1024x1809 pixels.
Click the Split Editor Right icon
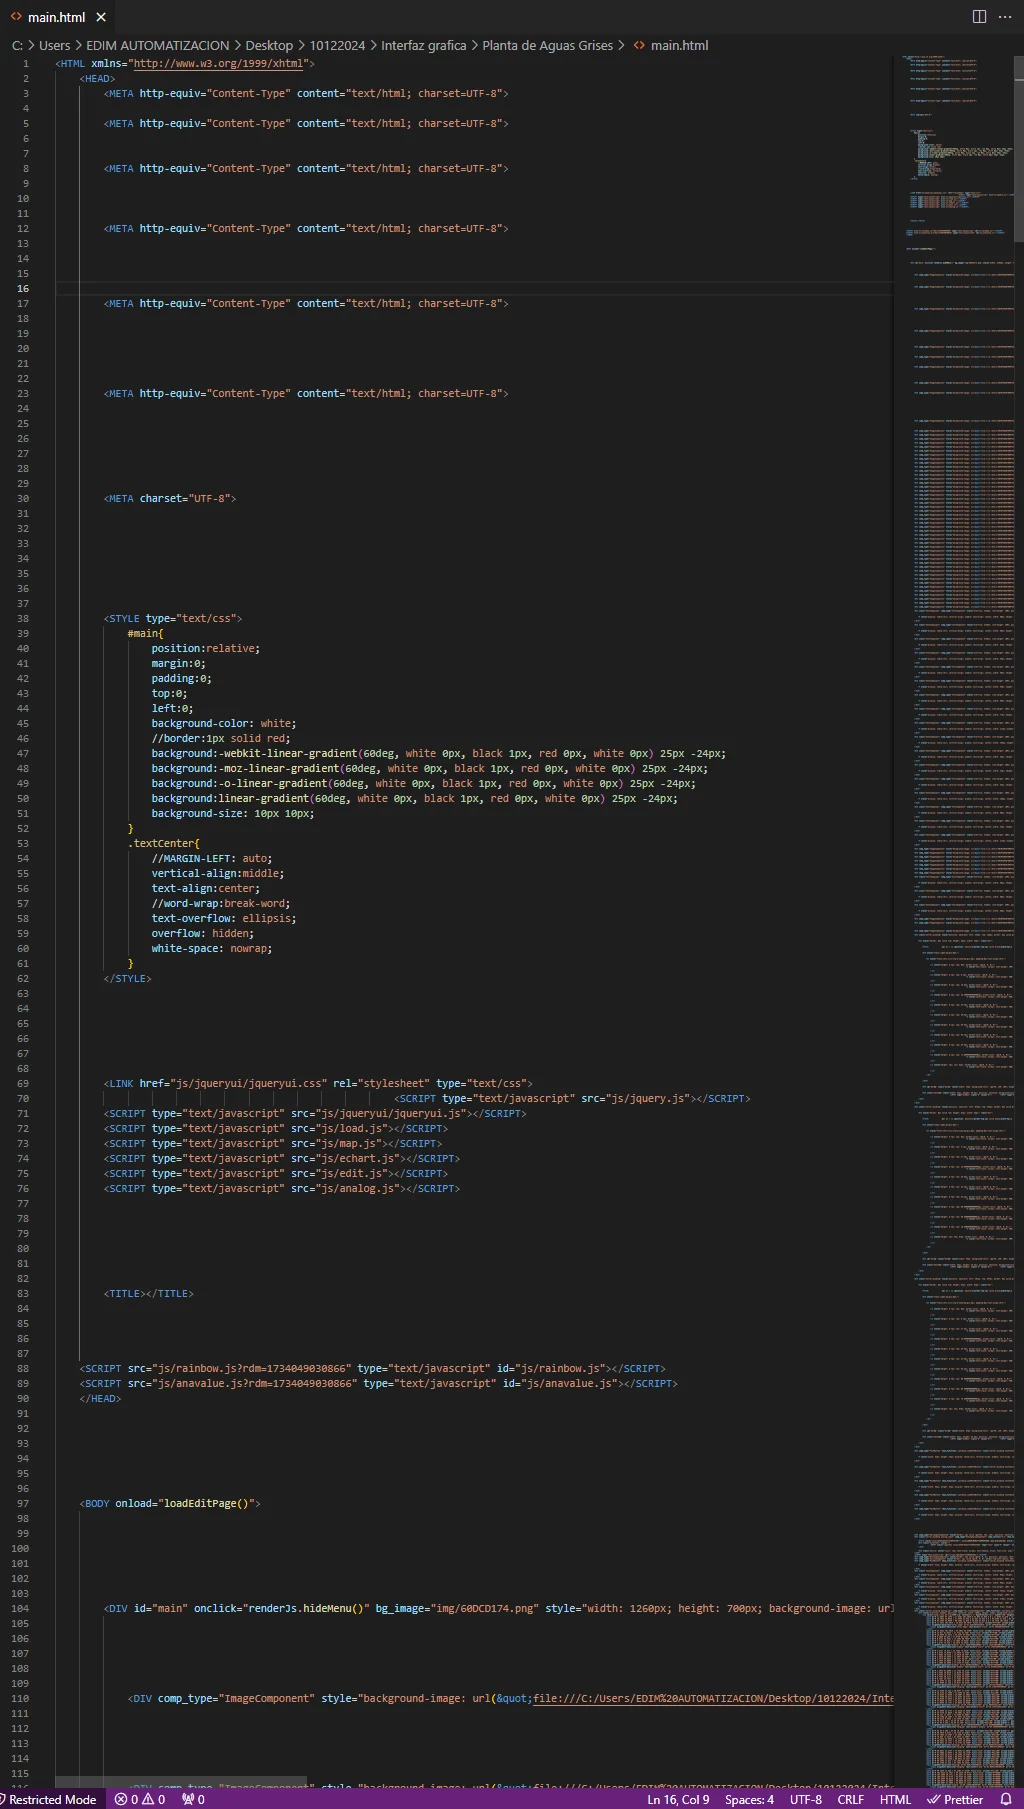click(979, 17)
